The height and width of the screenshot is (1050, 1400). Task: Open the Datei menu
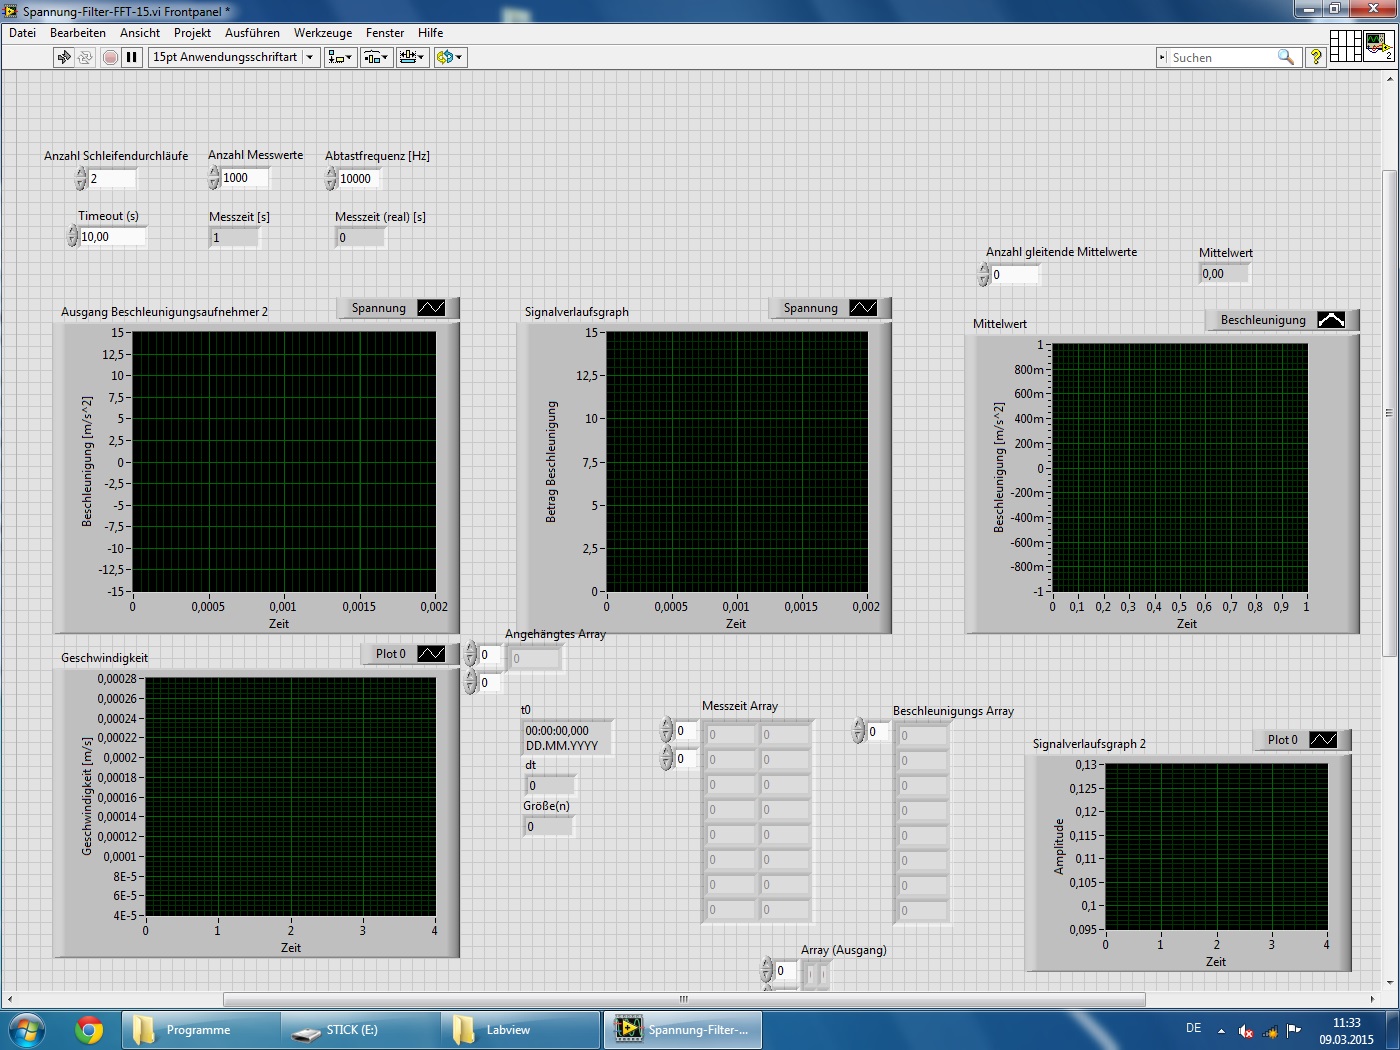22,33
